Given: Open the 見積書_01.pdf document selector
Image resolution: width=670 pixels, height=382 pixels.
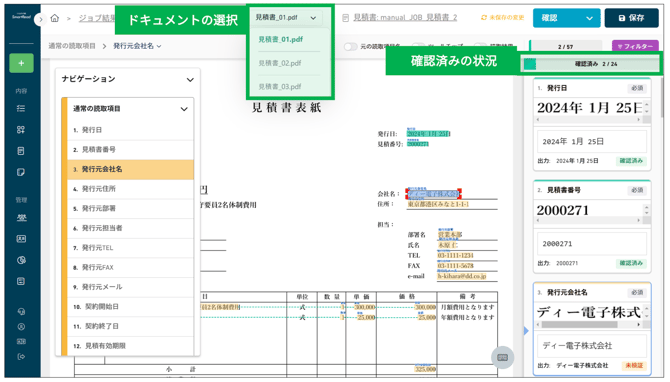Looking at the screenshot, I should click(286, 18).
